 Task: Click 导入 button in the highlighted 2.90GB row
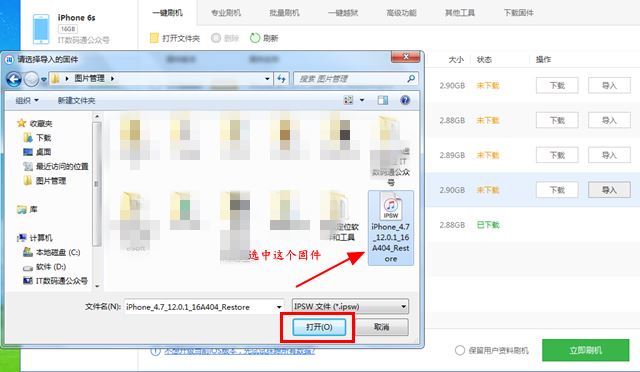[x=609, y=189]
